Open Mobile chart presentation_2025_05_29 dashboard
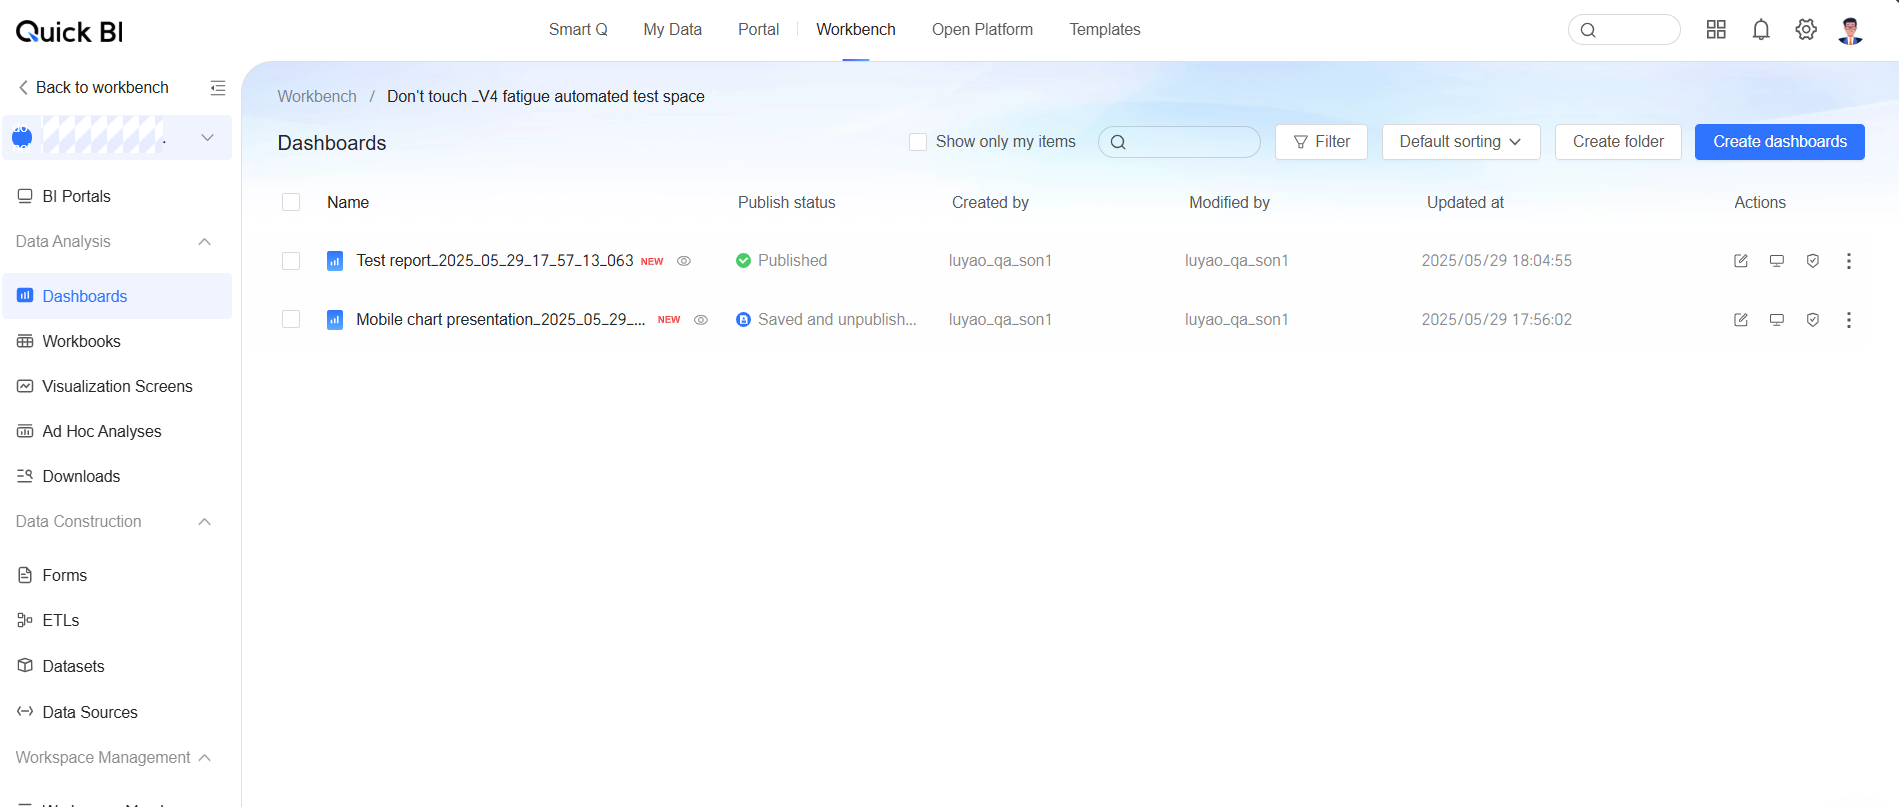1899x807 pixels. click(500, 320)
